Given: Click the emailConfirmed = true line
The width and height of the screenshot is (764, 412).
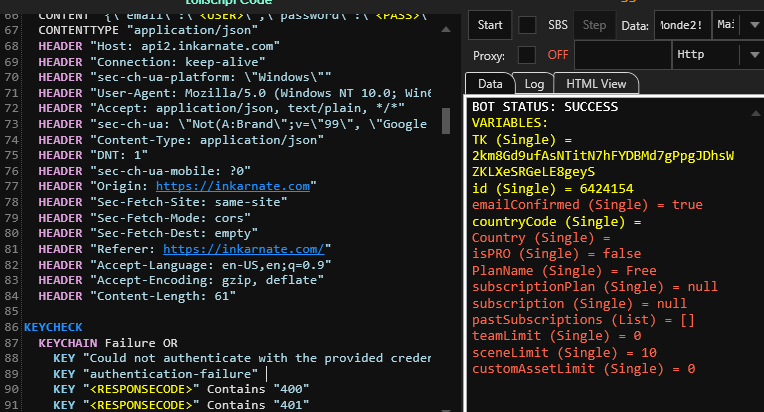Looking at the screenshot, I should click(x=587, y=205).
